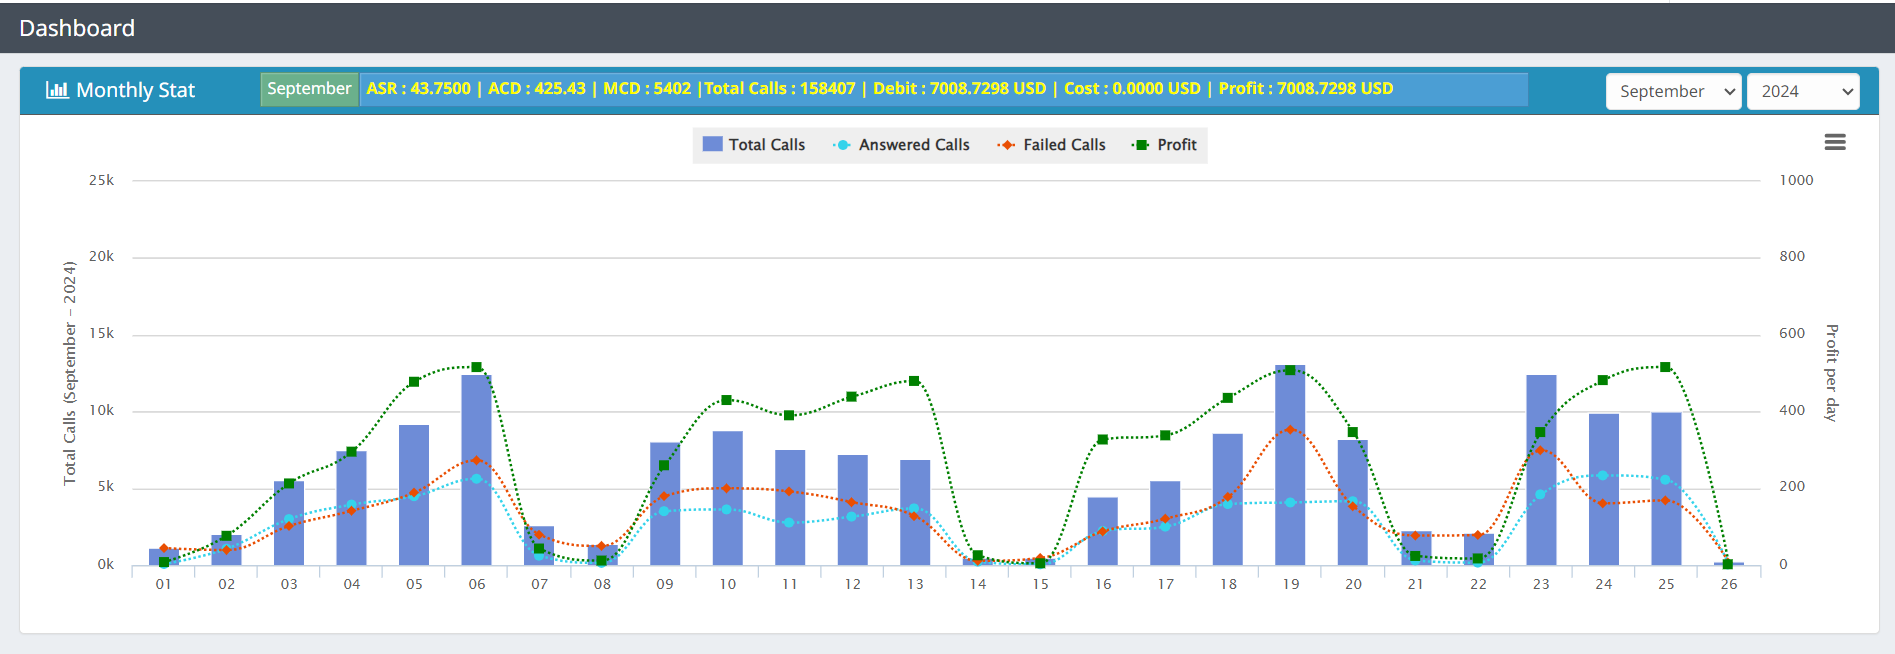Screen dimensions: 1895x654
Task: Click the 1000 right axis label
Action: tap(1796, 180)
